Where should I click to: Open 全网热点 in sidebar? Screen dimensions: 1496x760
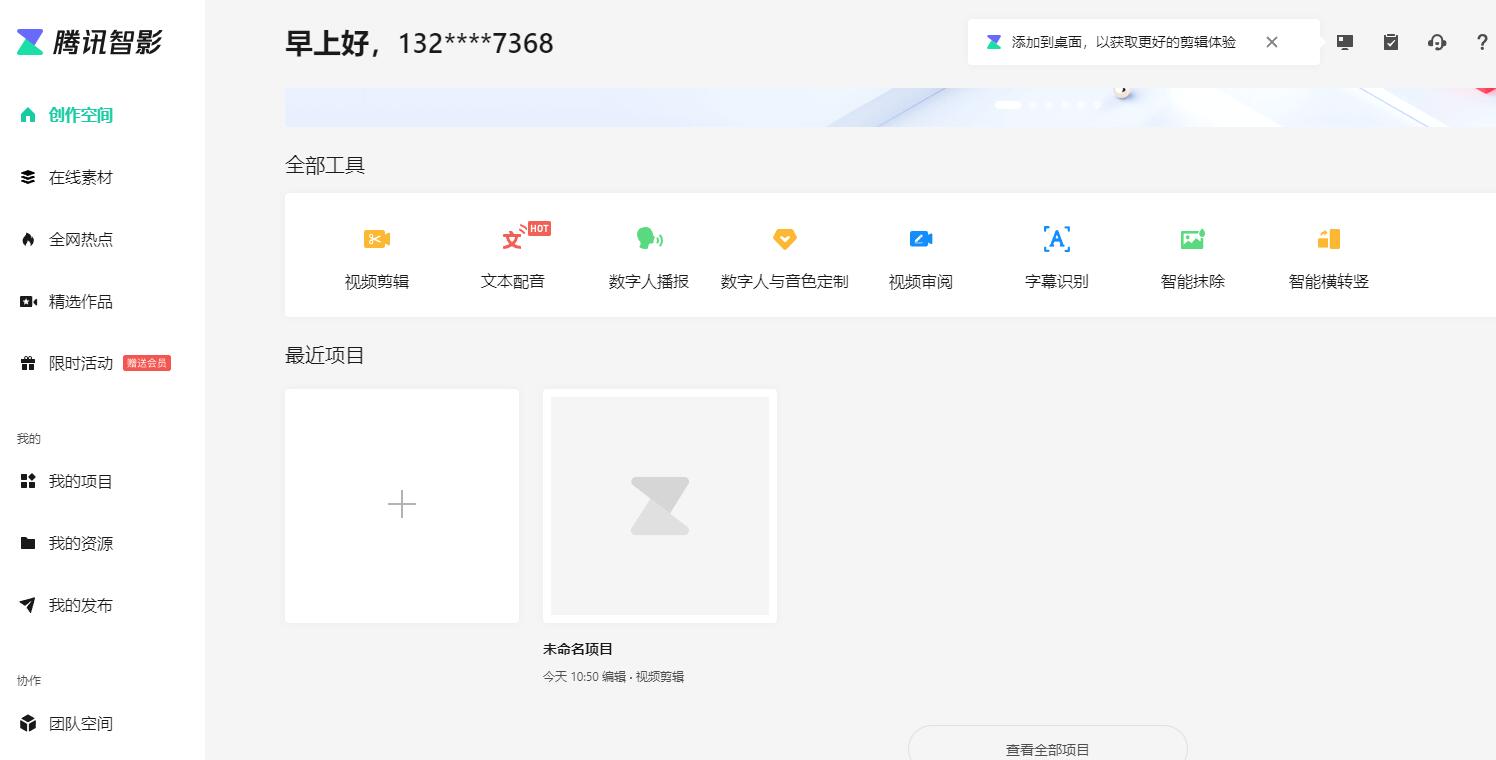[81, 239]
